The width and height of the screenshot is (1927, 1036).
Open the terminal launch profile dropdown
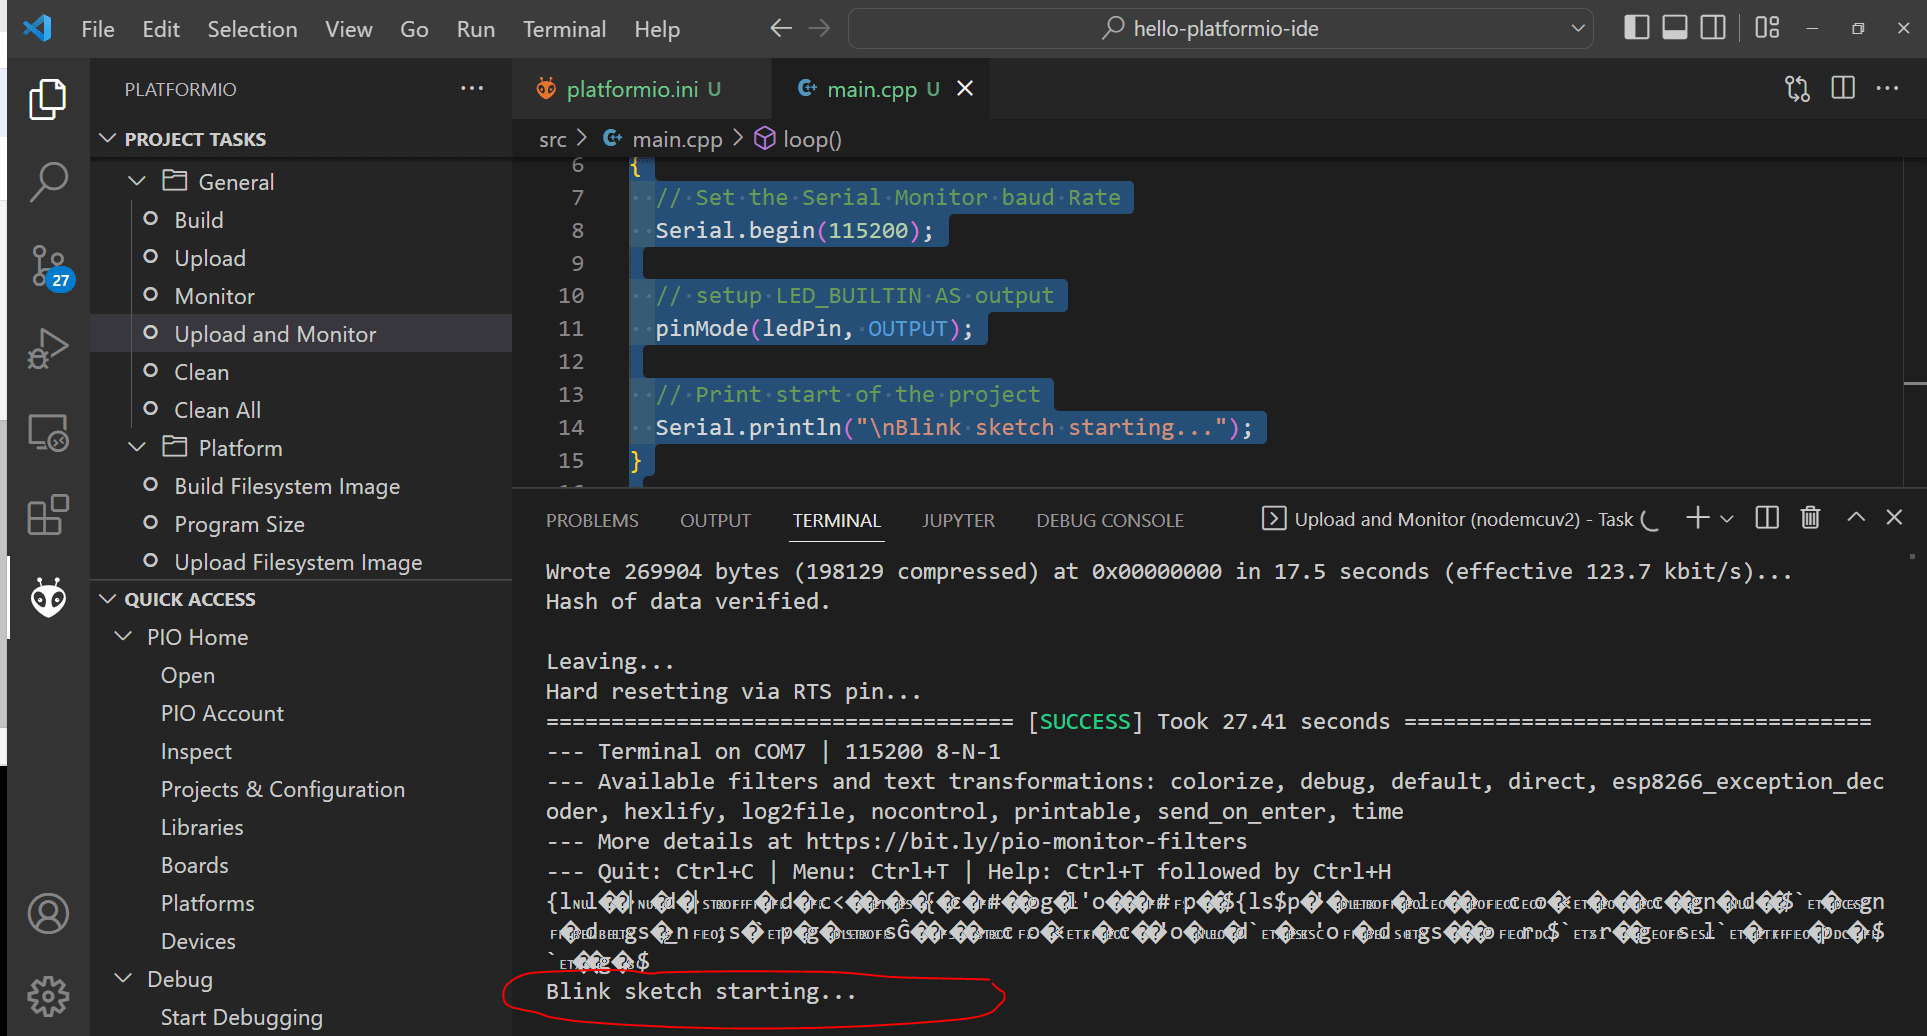[x=1725, y=518]
